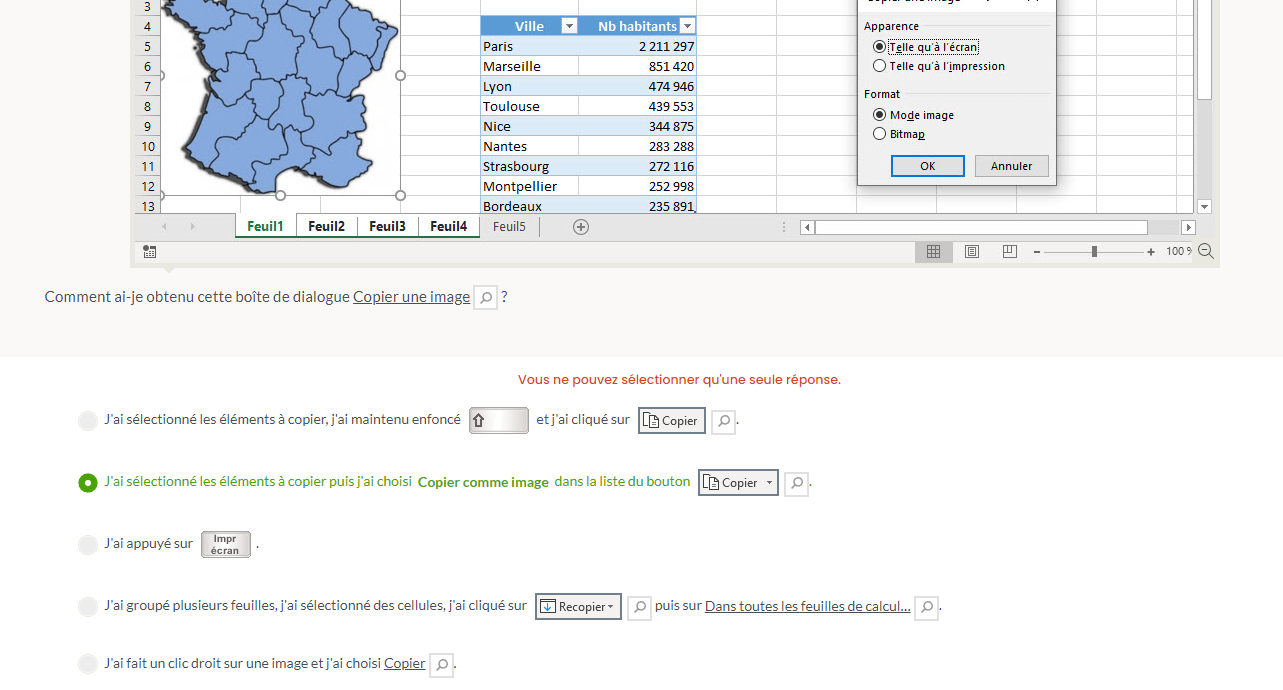Click Page Break Preview view icon
Viewport: 1283px width, 690px height.
1009,252
